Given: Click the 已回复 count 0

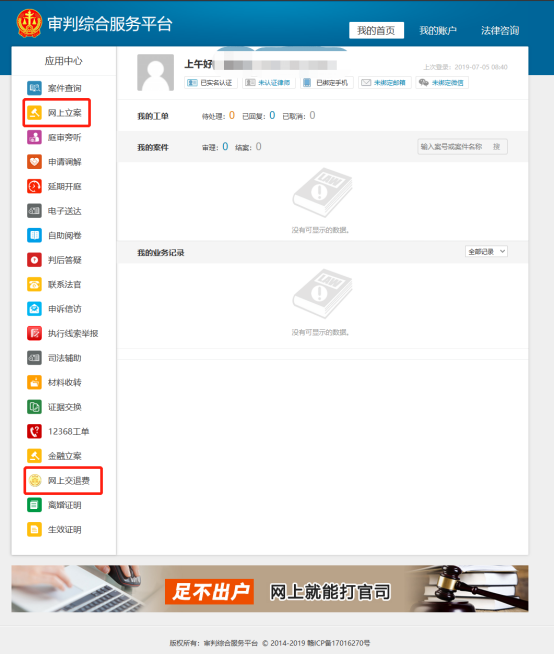Looking at the screenshot, I should tap(272, 115).
